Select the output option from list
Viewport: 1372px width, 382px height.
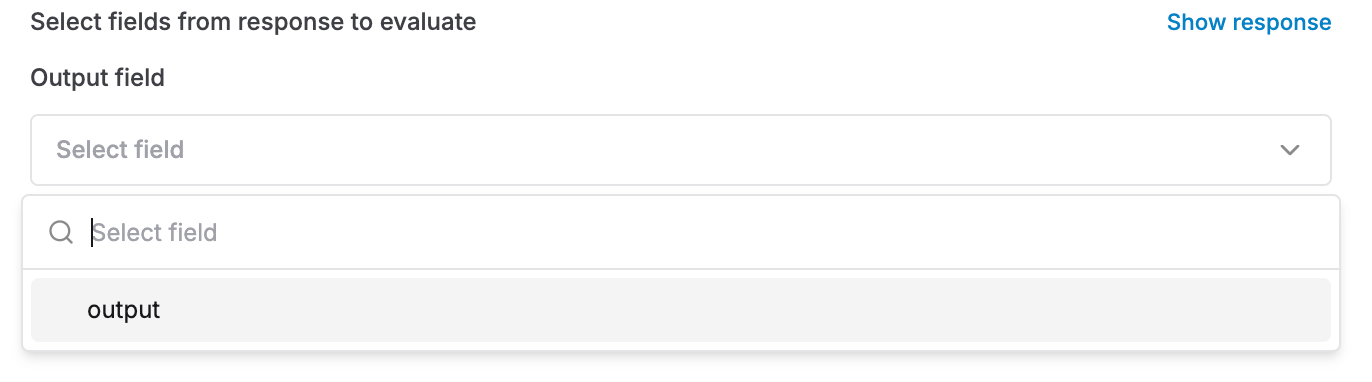click(680, 310)
